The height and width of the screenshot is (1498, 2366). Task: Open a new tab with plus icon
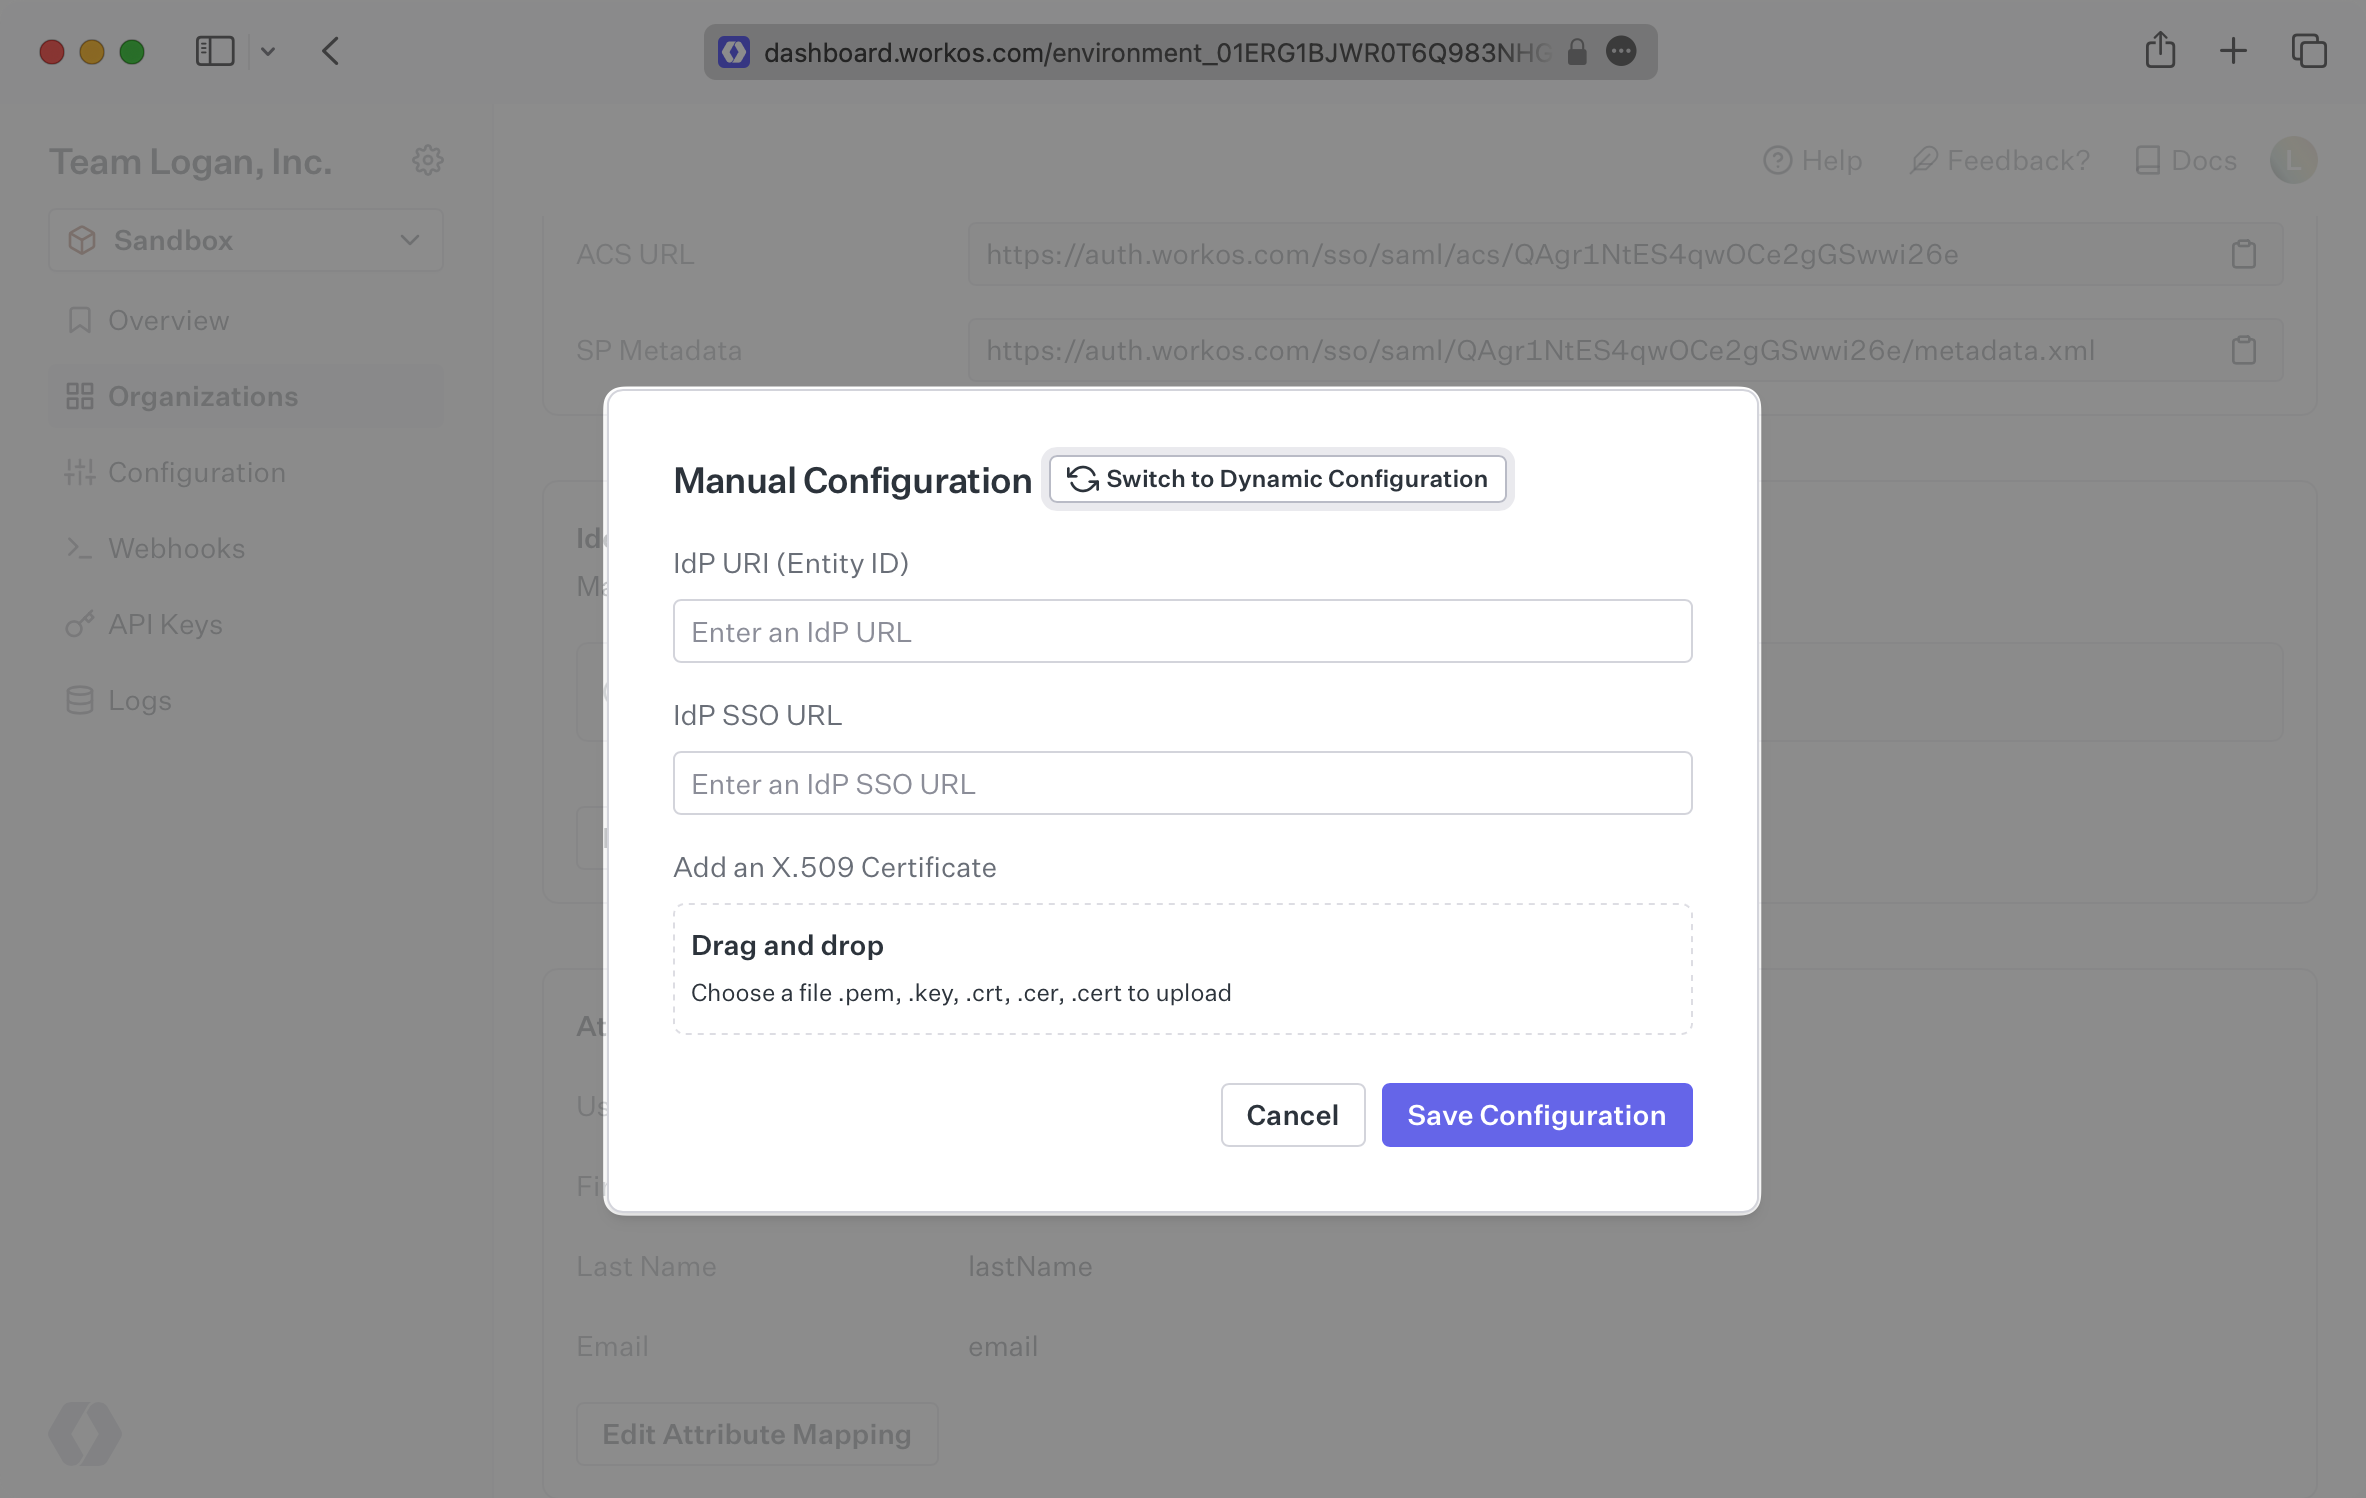coord(2233,51)
